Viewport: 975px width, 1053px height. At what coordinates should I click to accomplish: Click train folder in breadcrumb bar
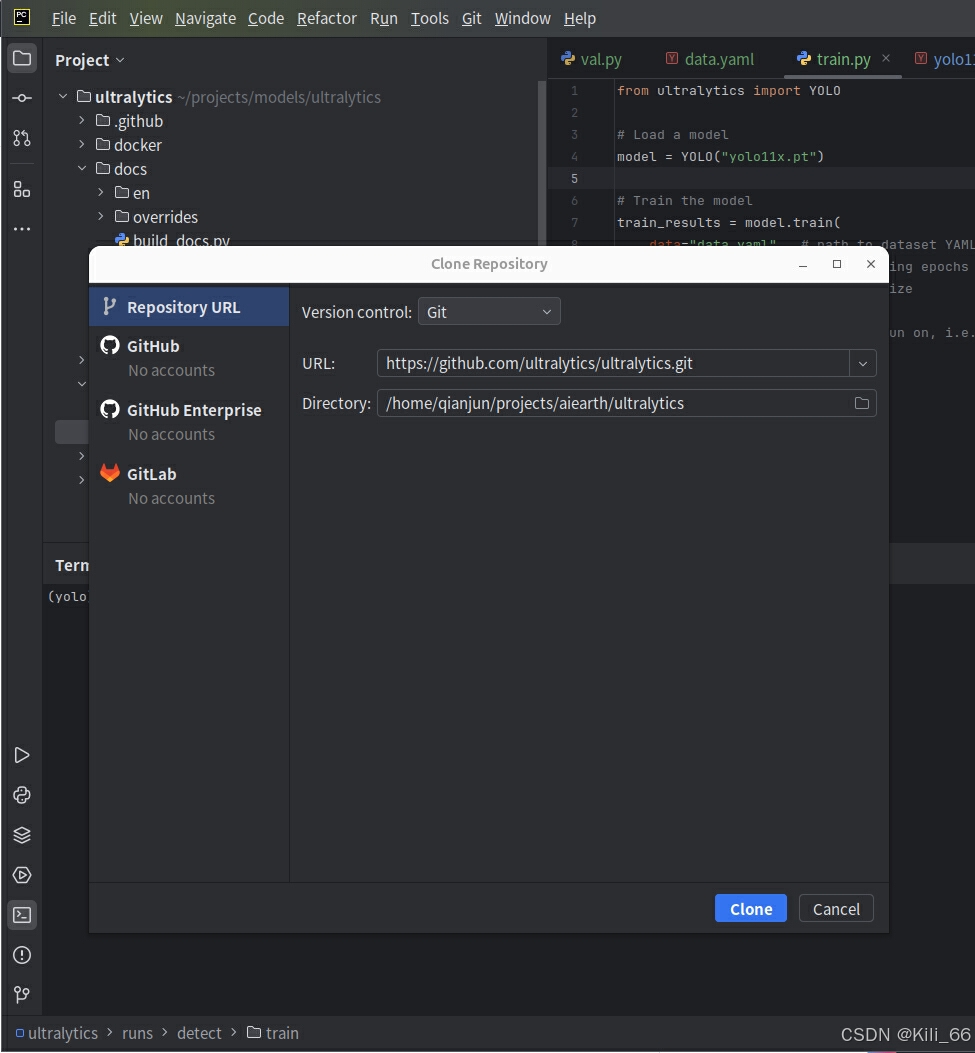click(x=273, y=1033)
